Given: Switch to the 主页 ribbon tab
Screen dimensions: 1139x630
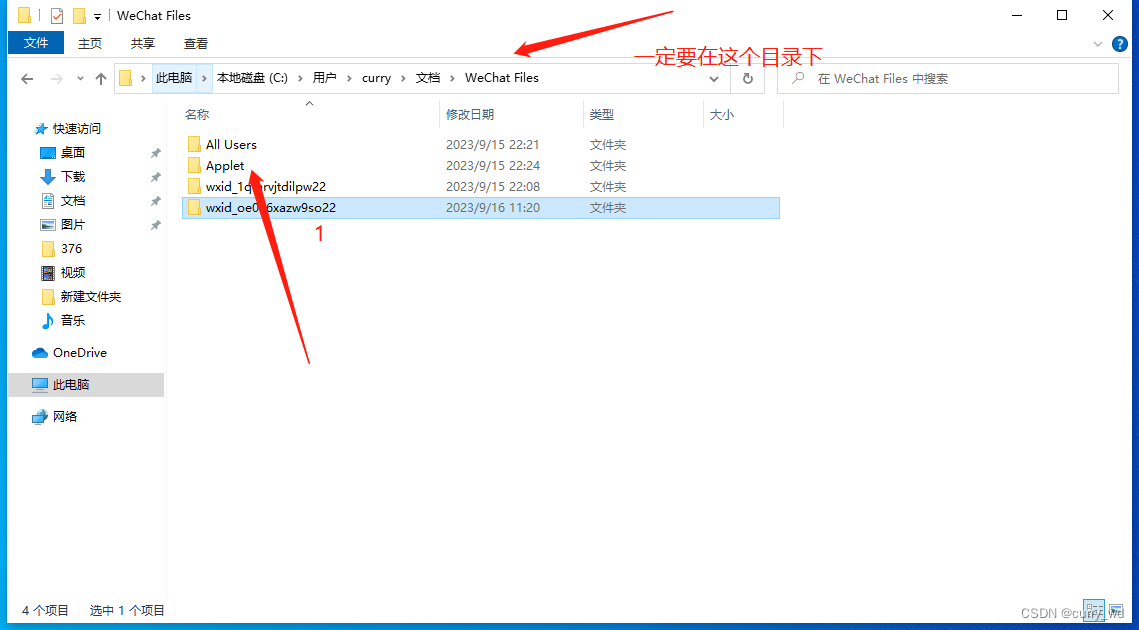Looking at the screenshot, I should (89, 44).
